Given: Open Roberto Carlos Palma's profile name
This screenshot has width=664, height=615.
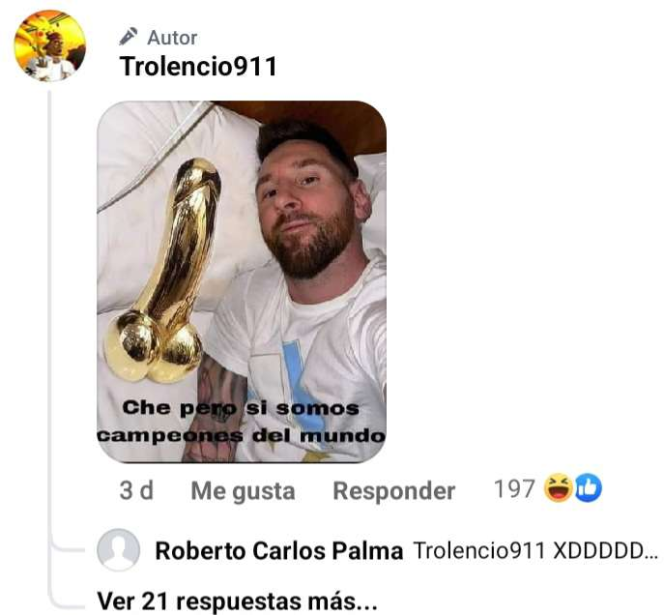Looking at the screenshot, I should click(279, 551).
